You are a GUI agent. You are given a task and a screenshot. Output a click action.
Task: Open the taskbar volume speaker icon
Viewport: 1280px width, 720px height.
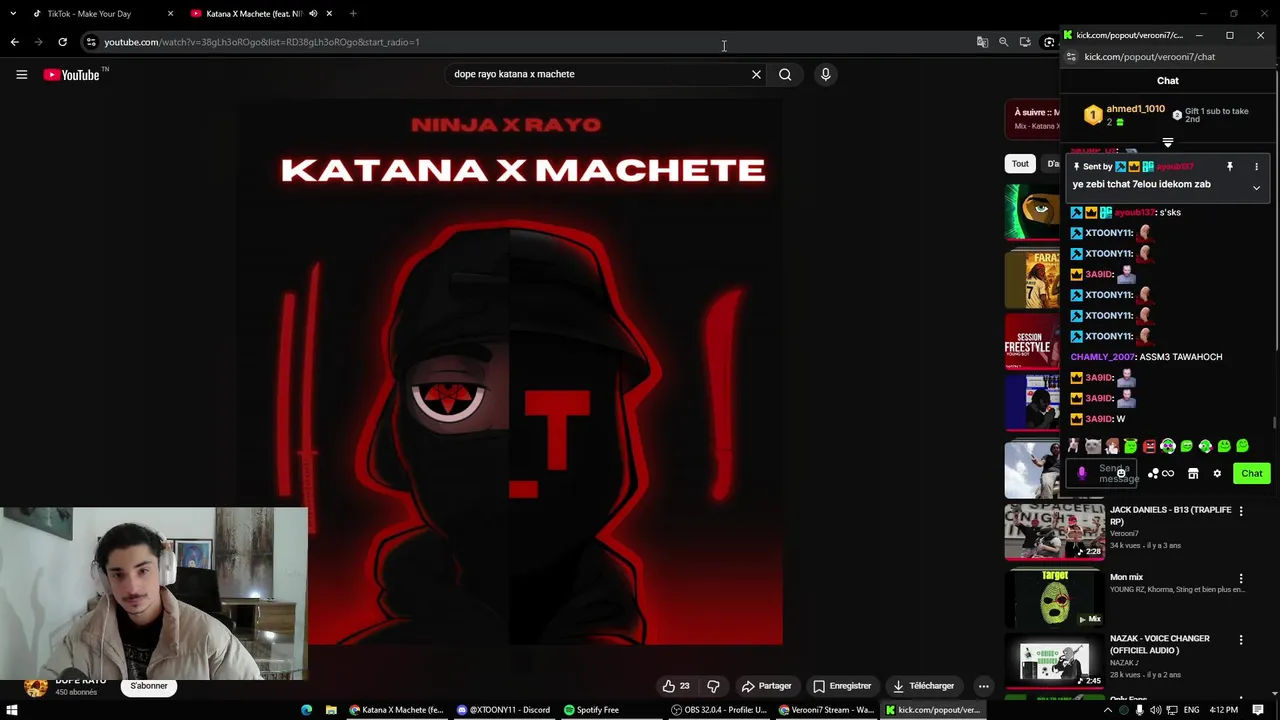pyautogui.click(x=1155, y=710)
